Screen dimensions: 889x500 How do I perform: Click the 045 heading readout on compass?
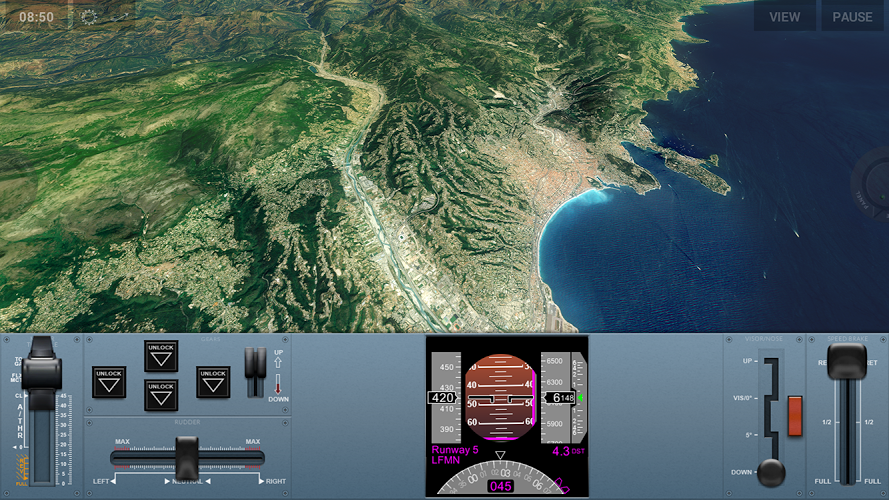pos(501,486)
